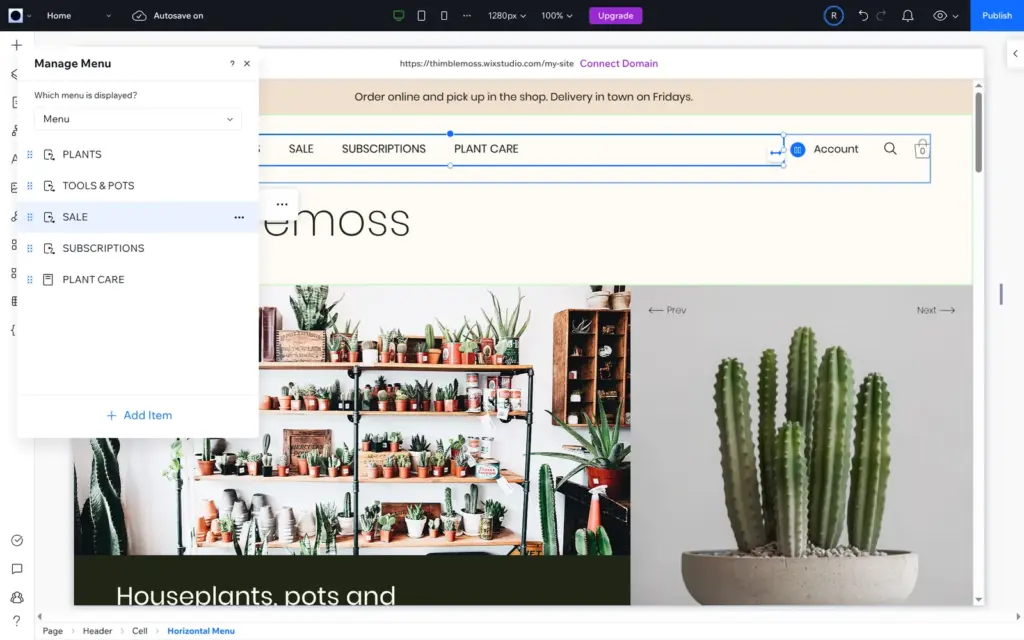The height and width of the screenshot is (640, 1024).
Task: Open the 'Which menu is displayed' Menu dropdown
Action: 138,119
